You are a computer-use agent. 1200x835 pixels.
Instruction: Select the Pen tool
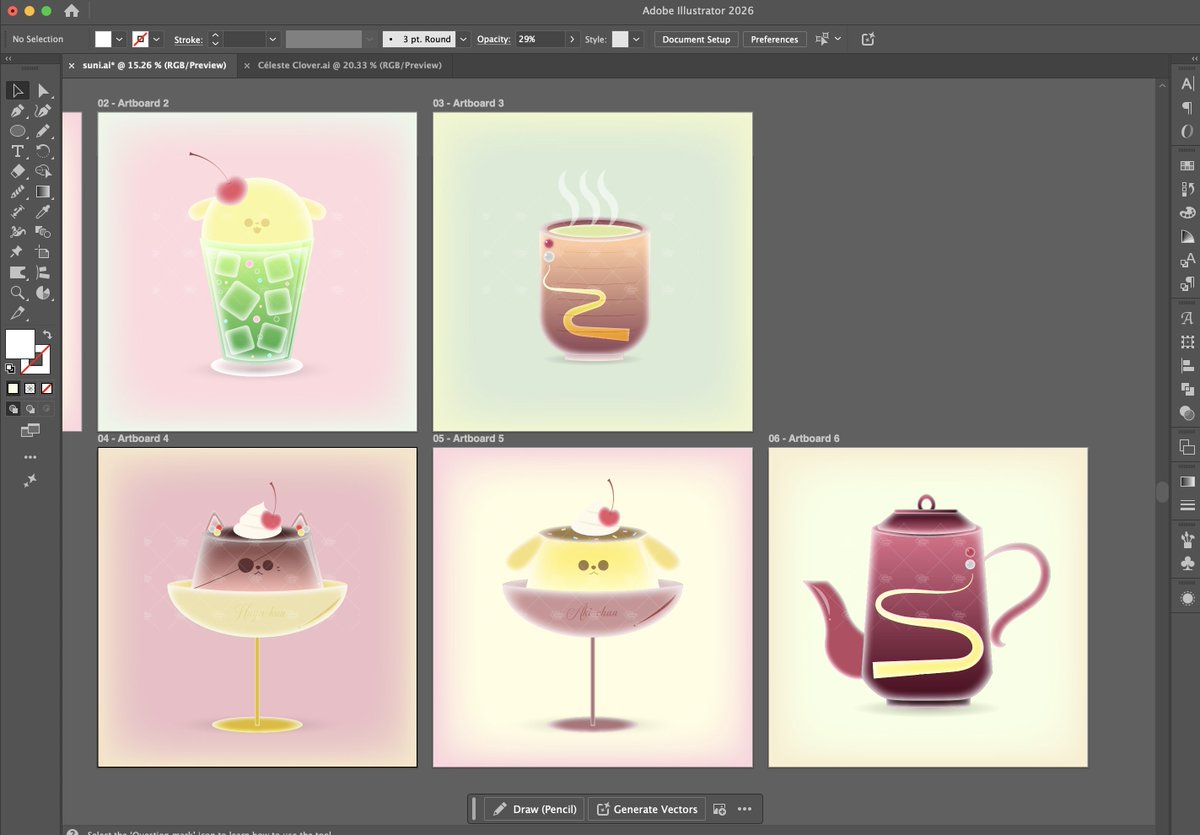tap(18, 111)
